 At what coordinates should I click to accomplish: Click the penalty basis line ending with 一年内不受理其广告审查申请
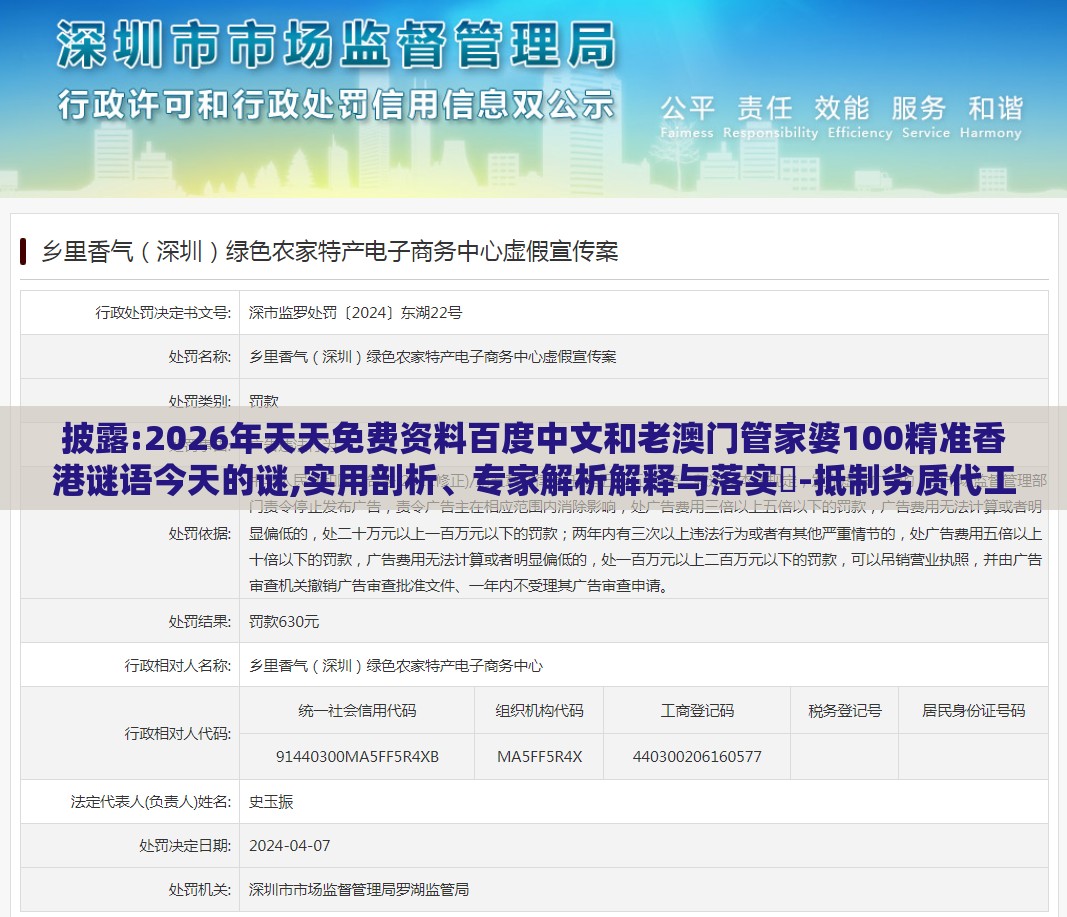pos(459,586)
